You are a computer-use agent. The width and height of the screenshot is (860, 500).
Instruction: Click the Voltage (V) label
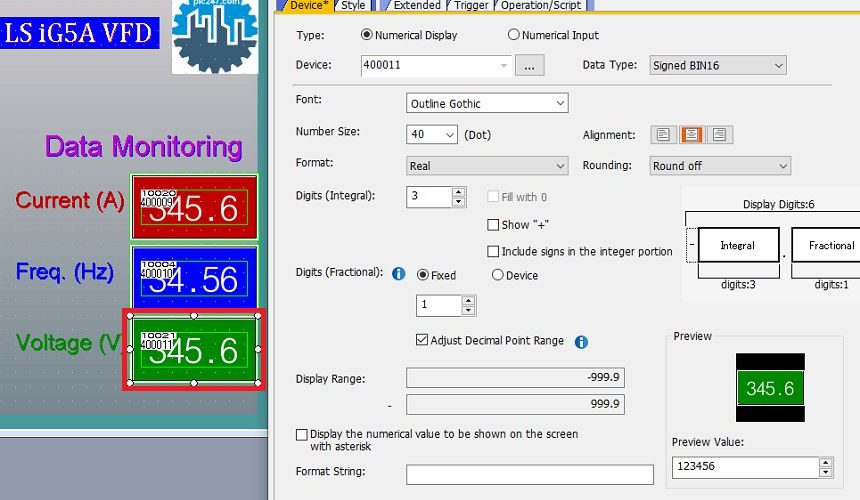[69, 343]
